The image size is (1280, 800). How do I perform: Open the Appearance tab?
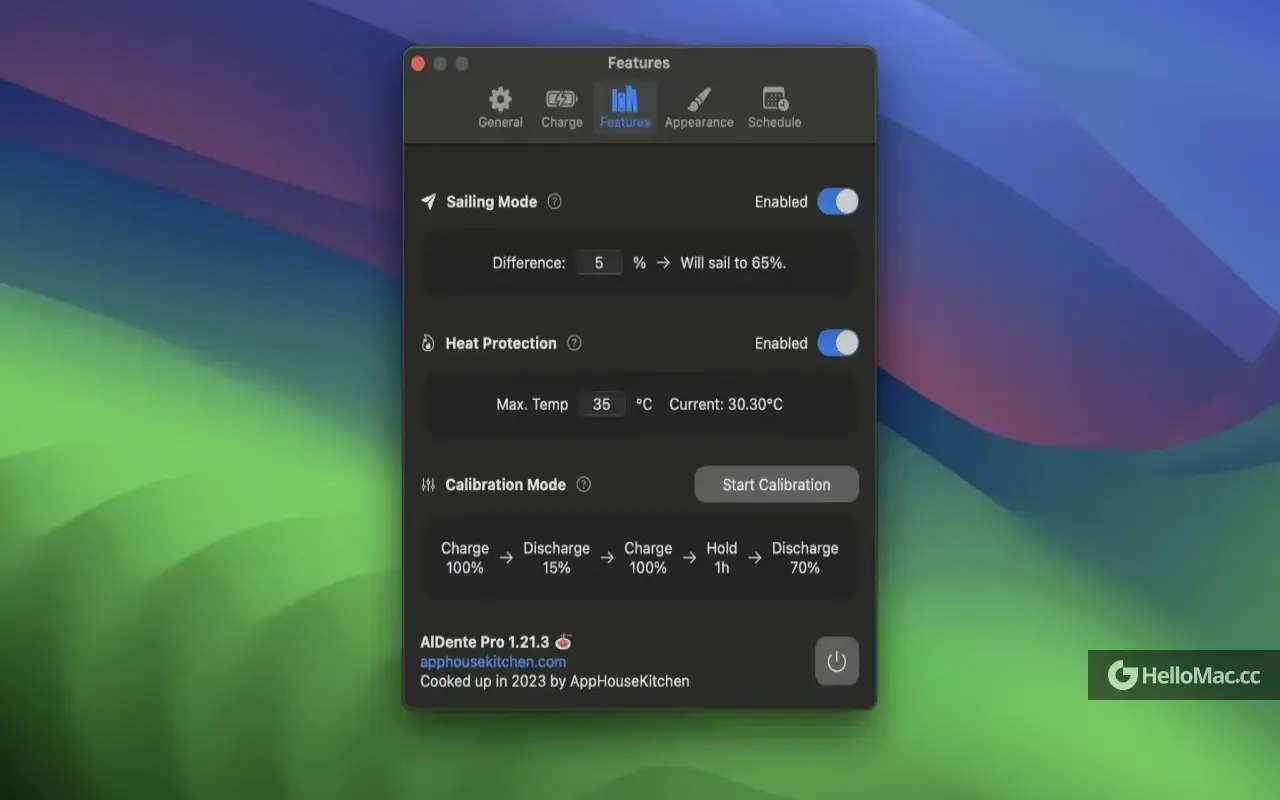pos(699,108)
